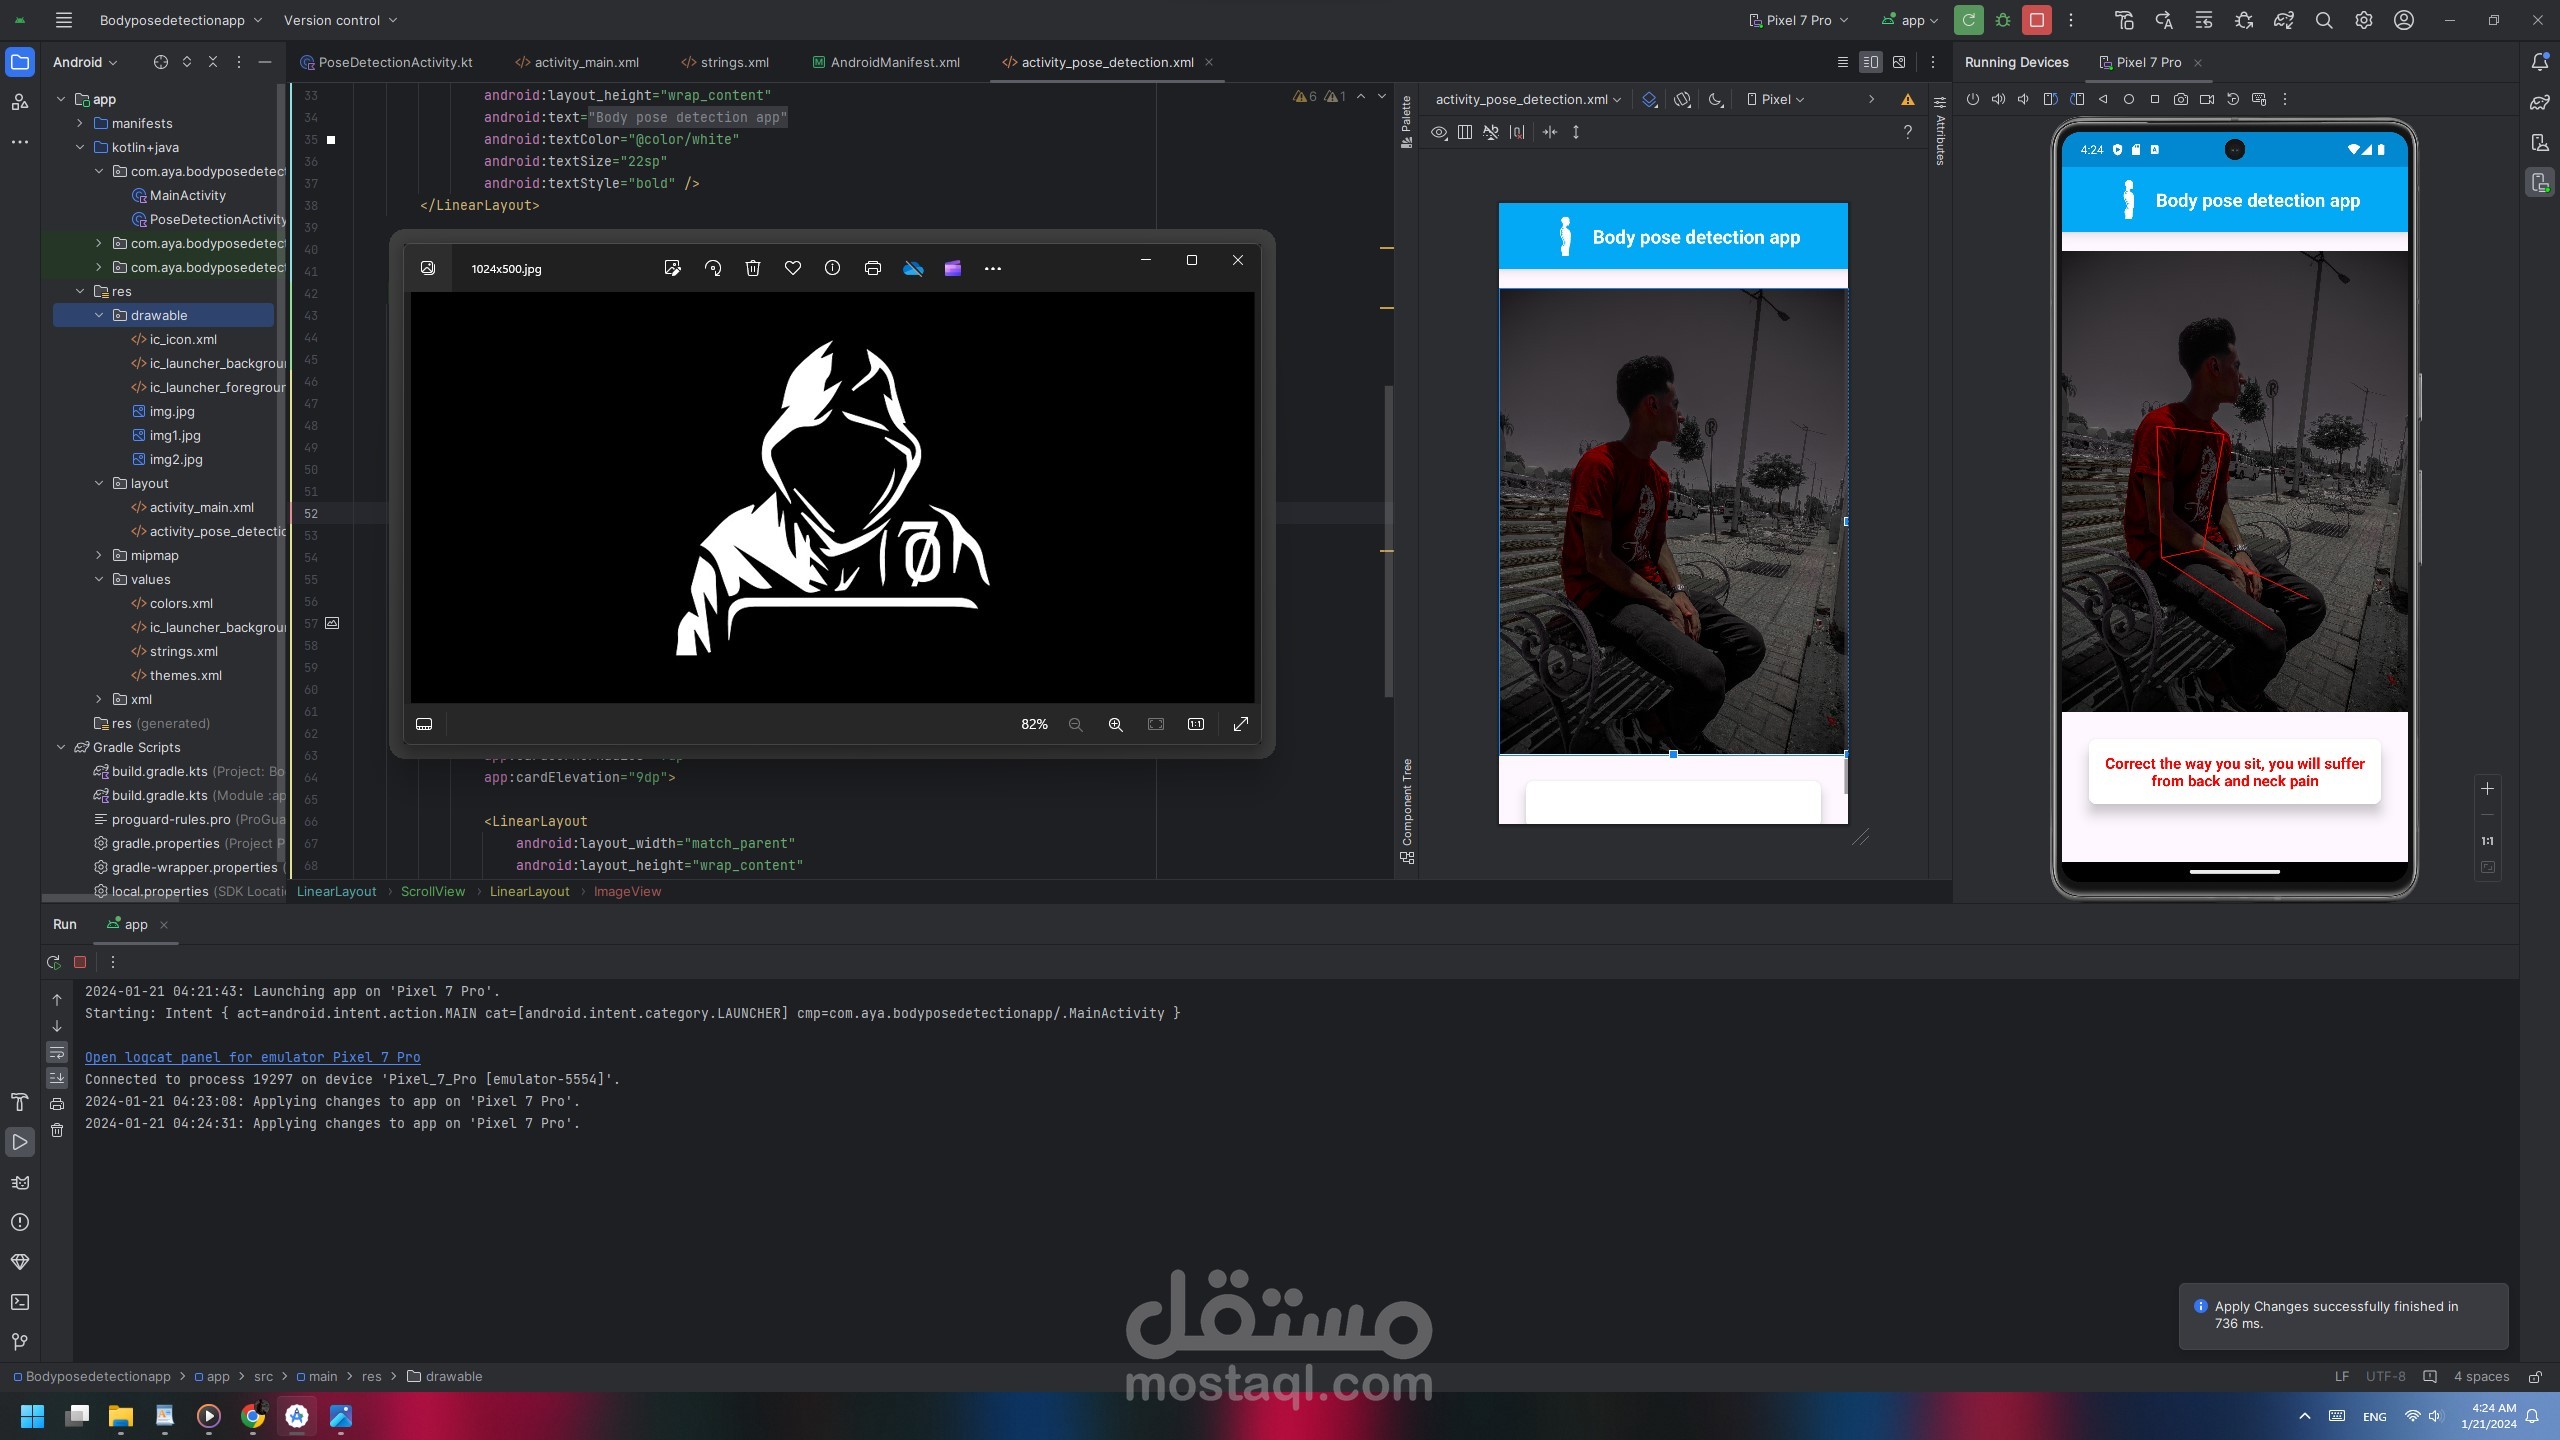Stop the running app in main toolbar
Viewport: 2560px width, 1440px height.
pos(2037,20)
